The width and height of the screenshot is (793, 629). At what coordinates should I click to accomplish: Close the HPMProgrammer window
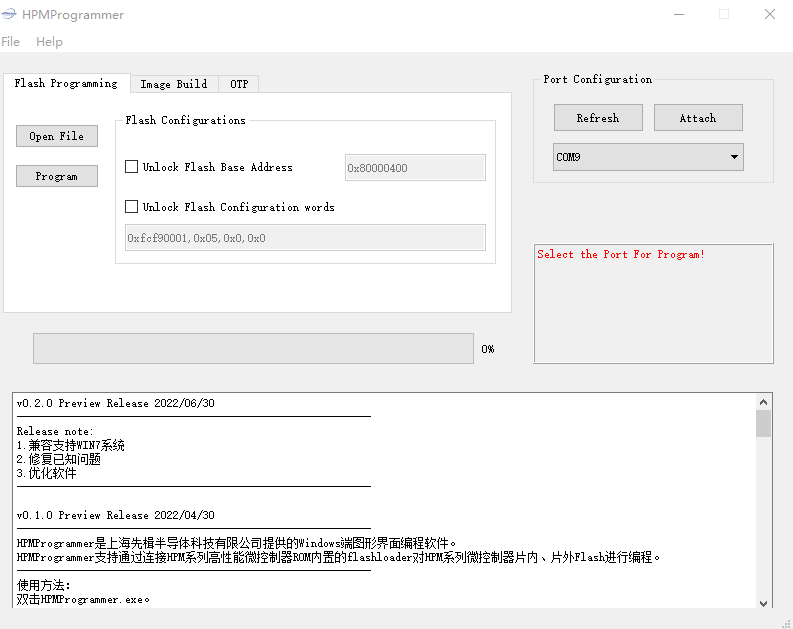click(770, 14)
